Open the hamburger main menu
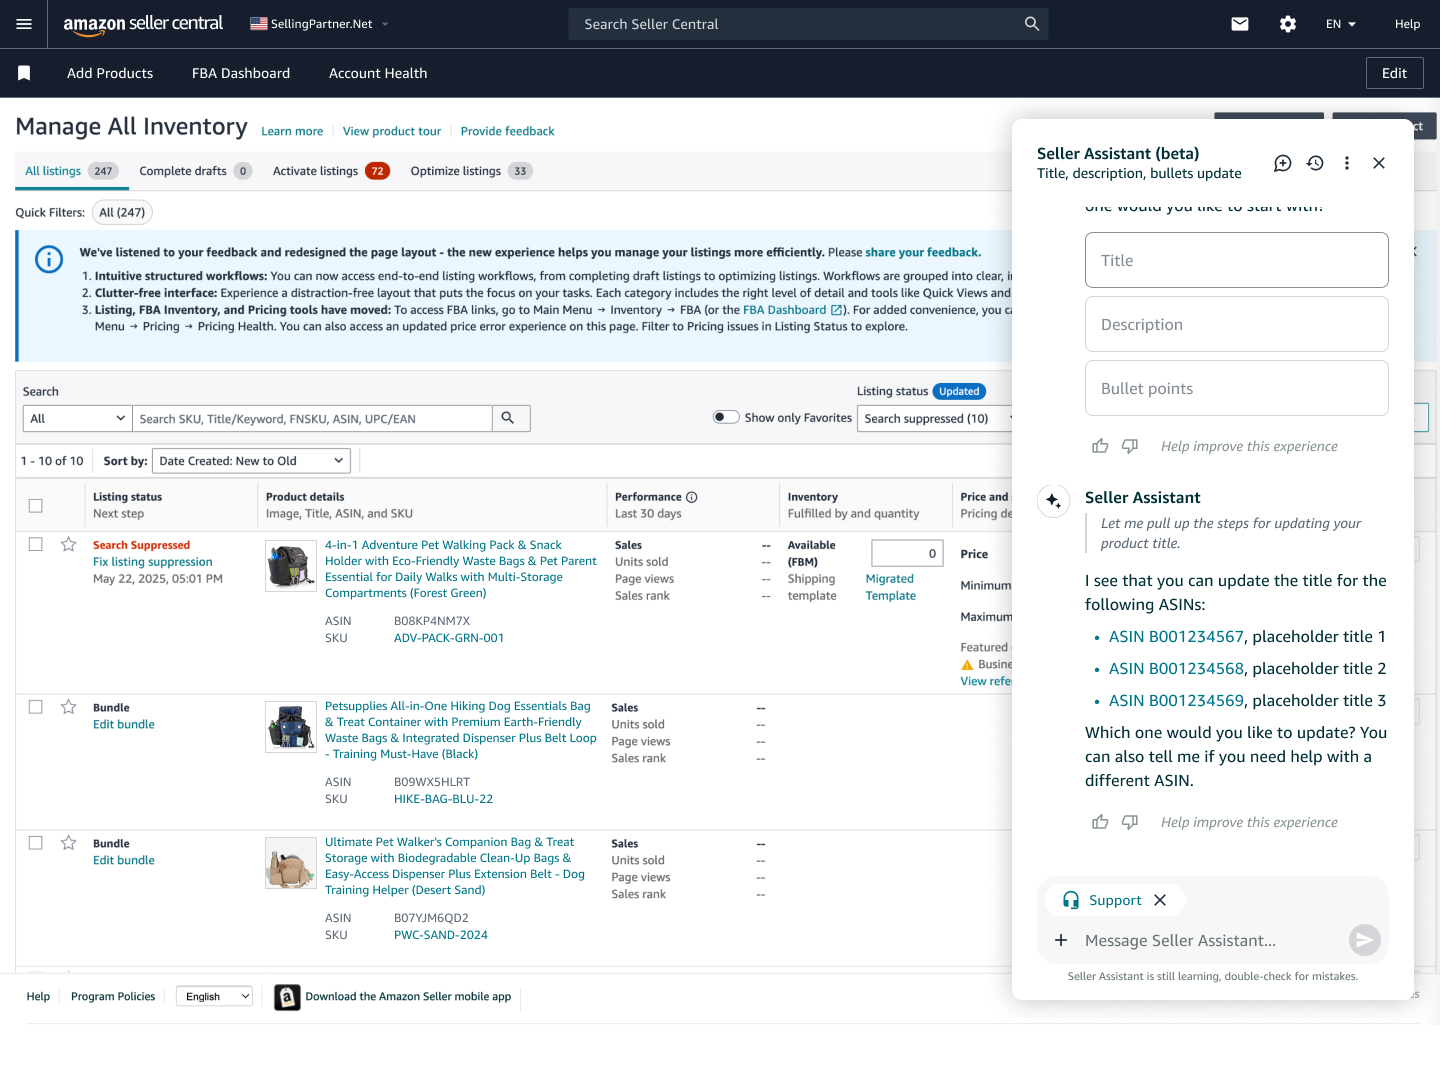 (24, 24)
